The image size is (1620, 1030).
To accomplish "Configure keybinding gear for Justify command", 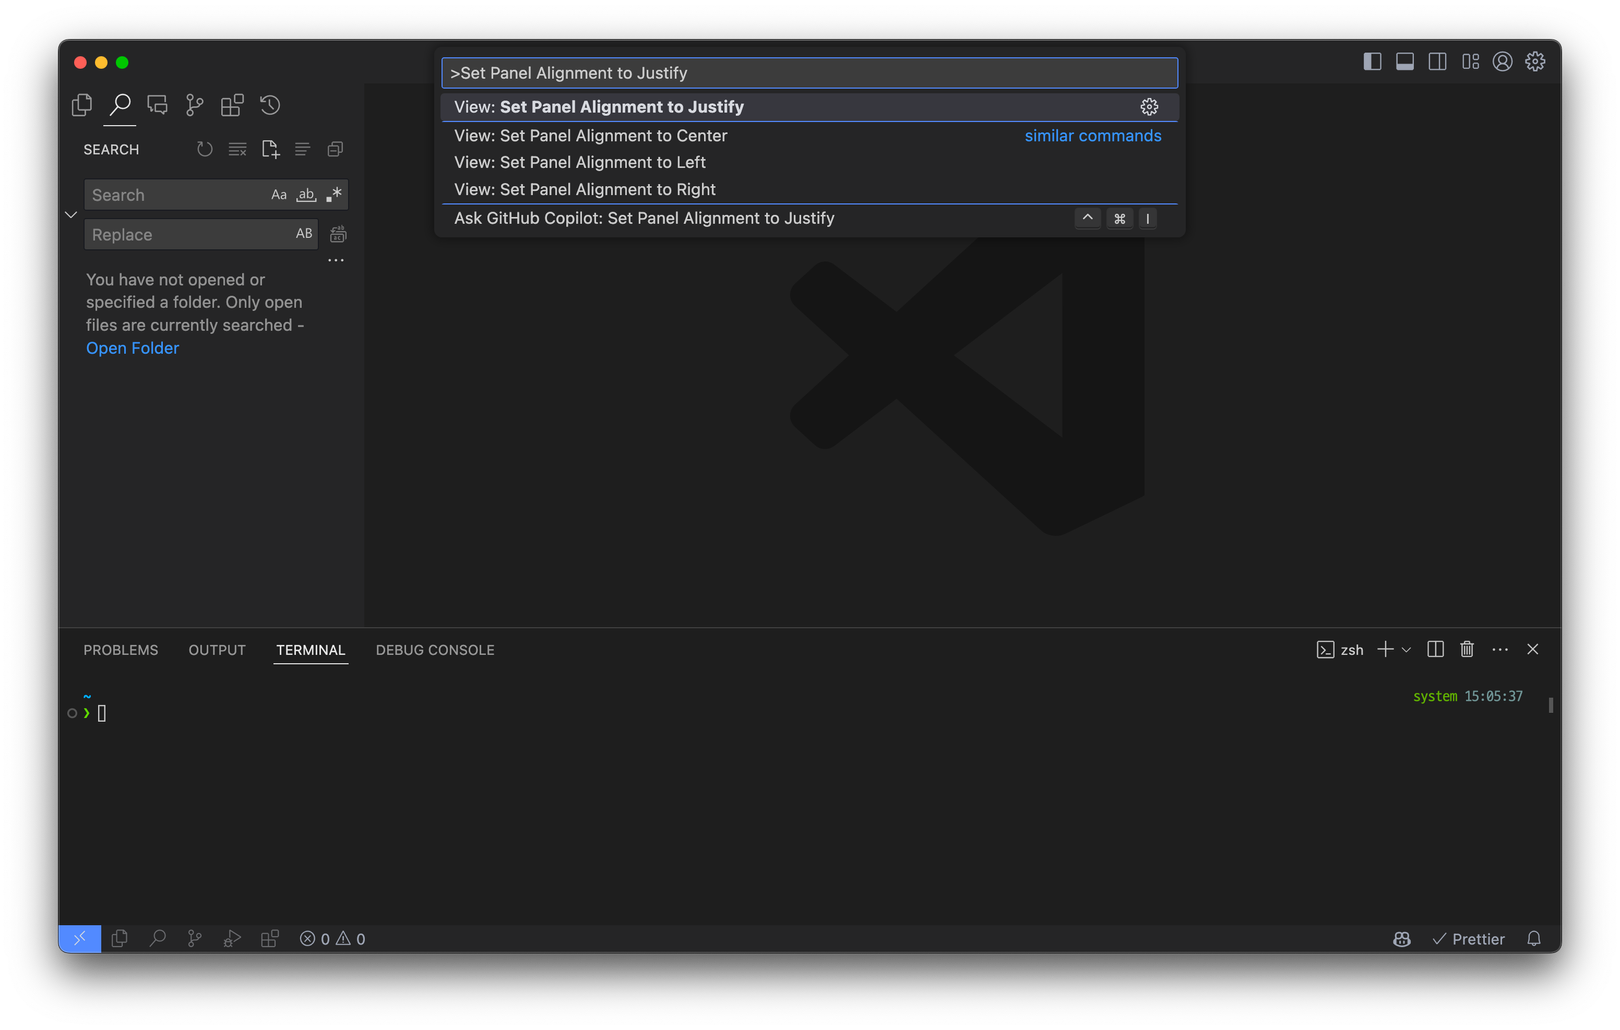I will [x=1149, y=107].
